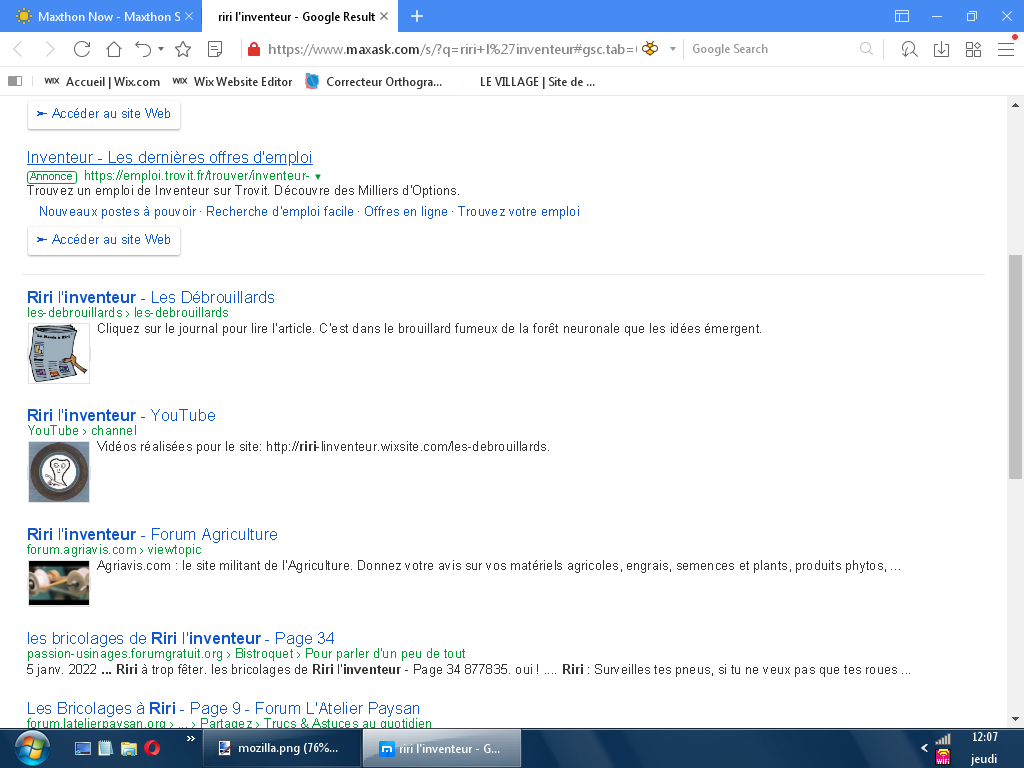Open Accueil | Wix.com bookmark
1024x768 pixels.
(102, 82)
